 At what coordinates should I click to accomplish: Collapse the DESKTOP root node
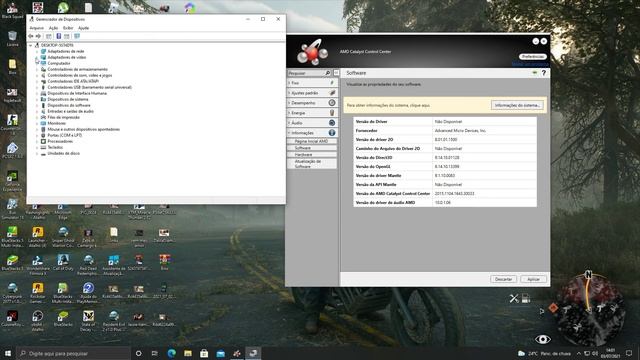pos(31,45)
